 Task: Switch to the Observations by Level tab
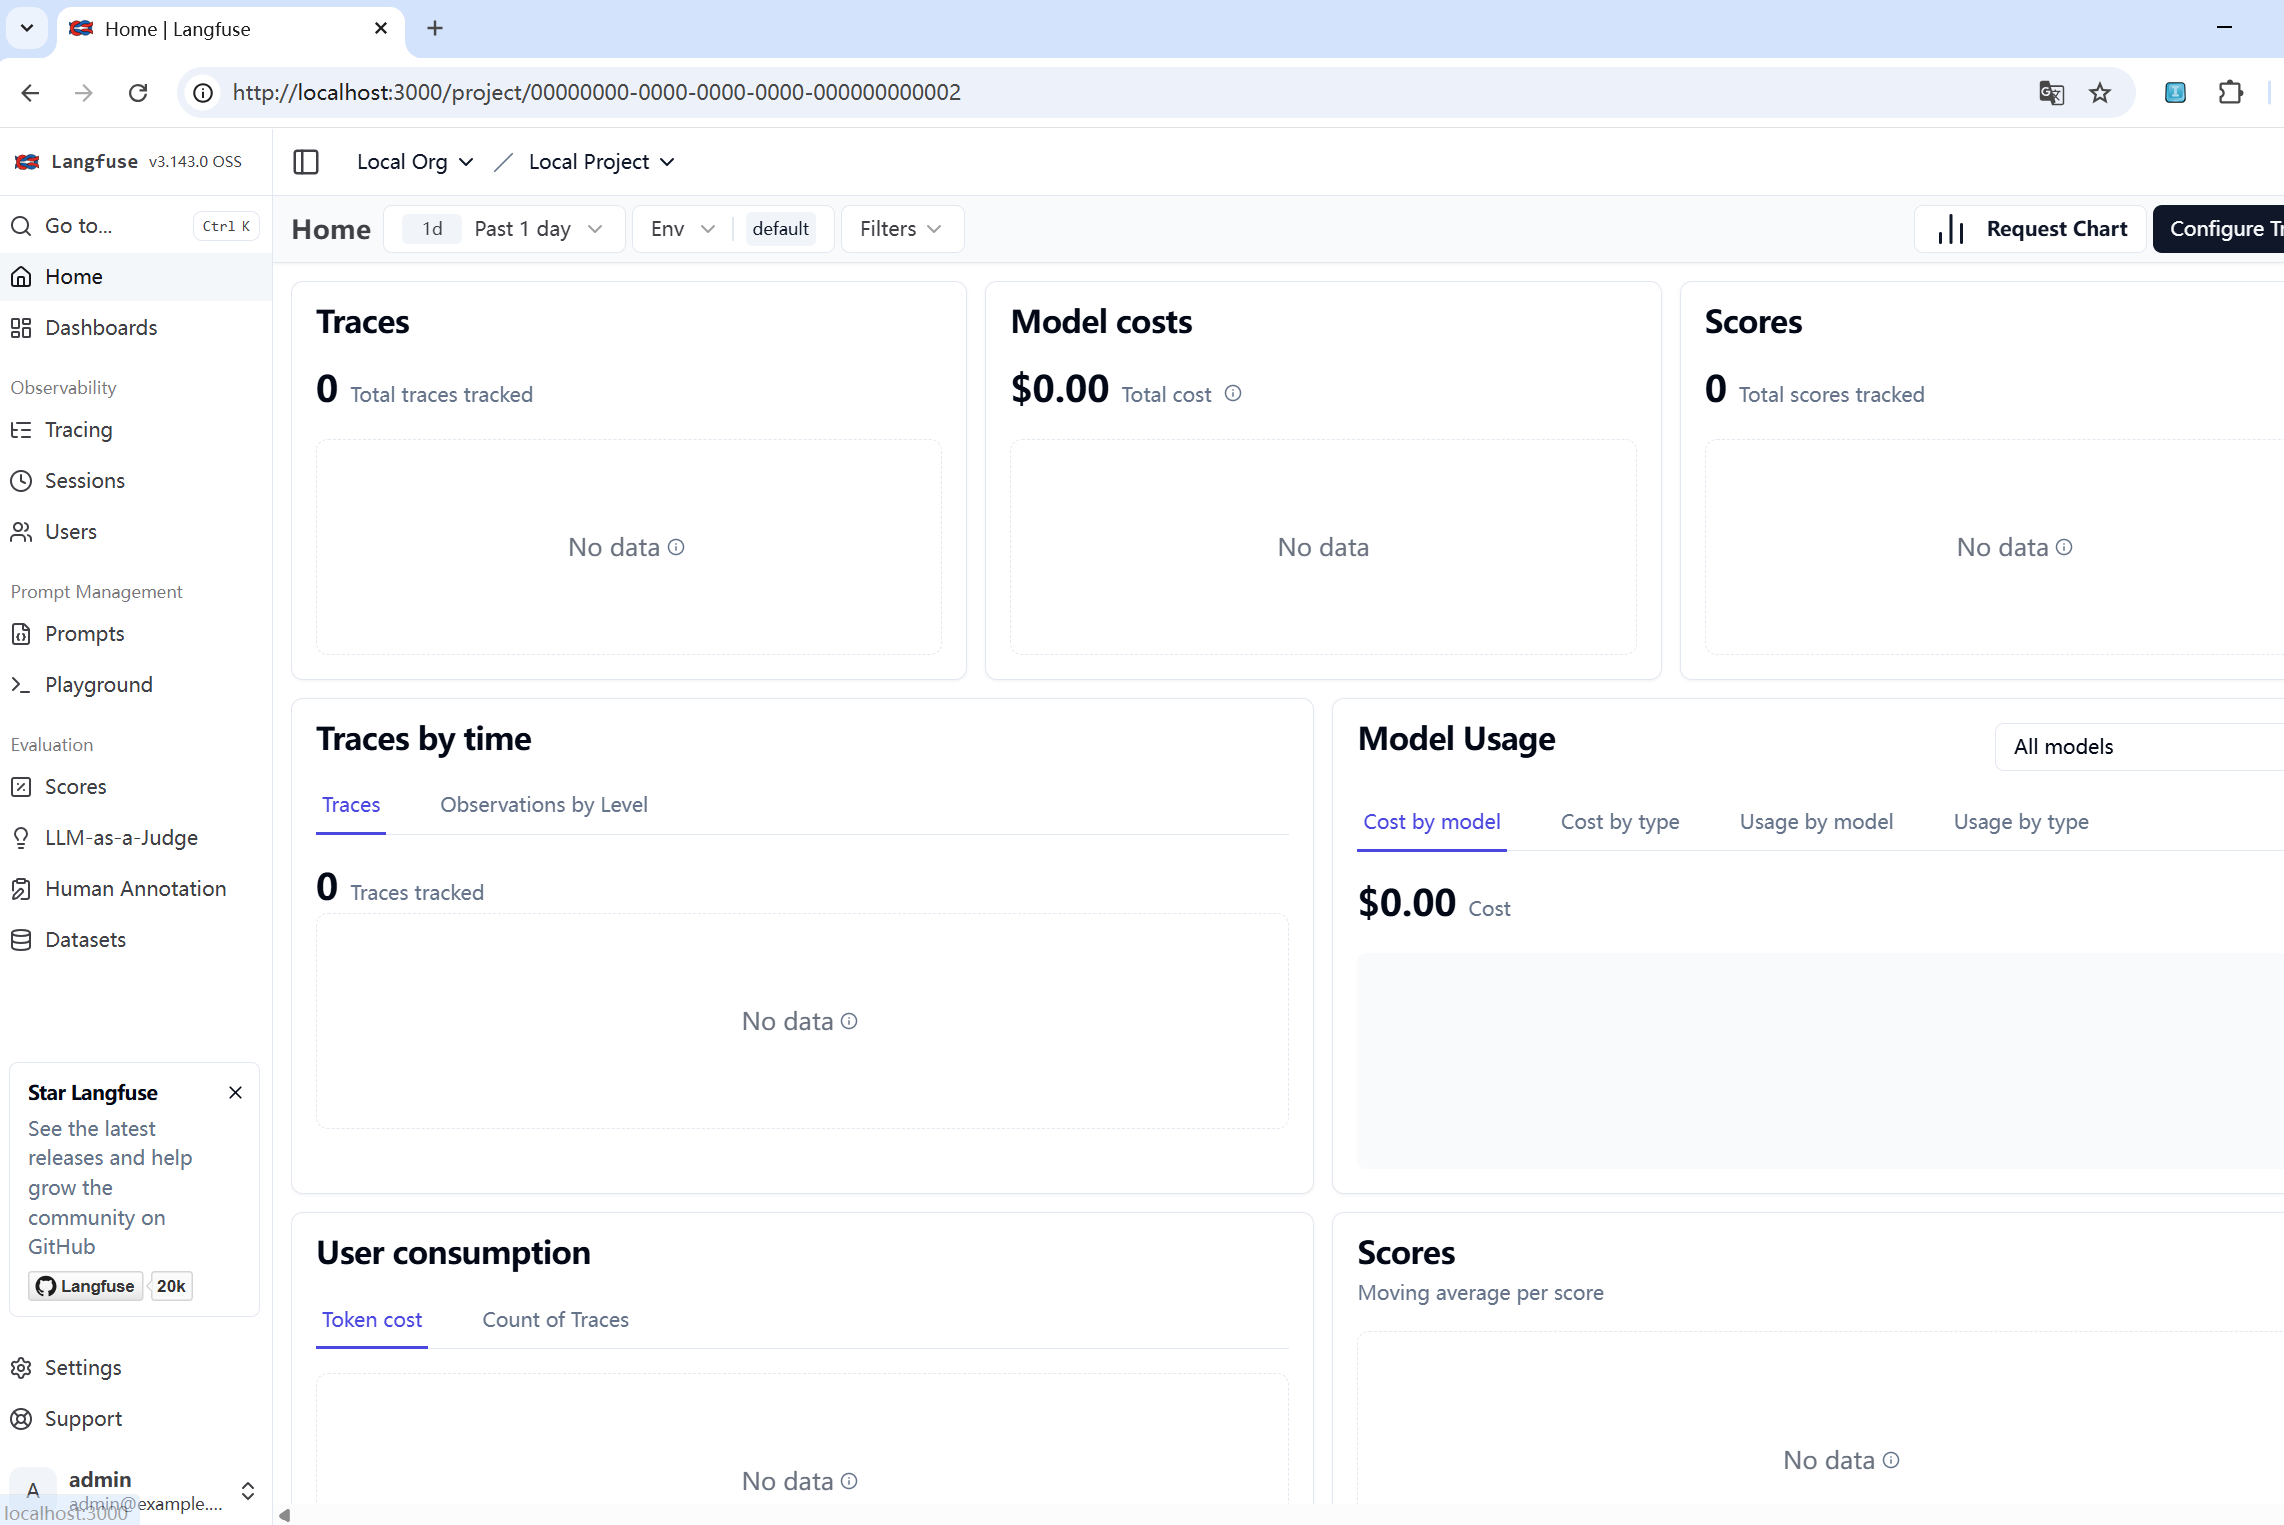[544, 804]
